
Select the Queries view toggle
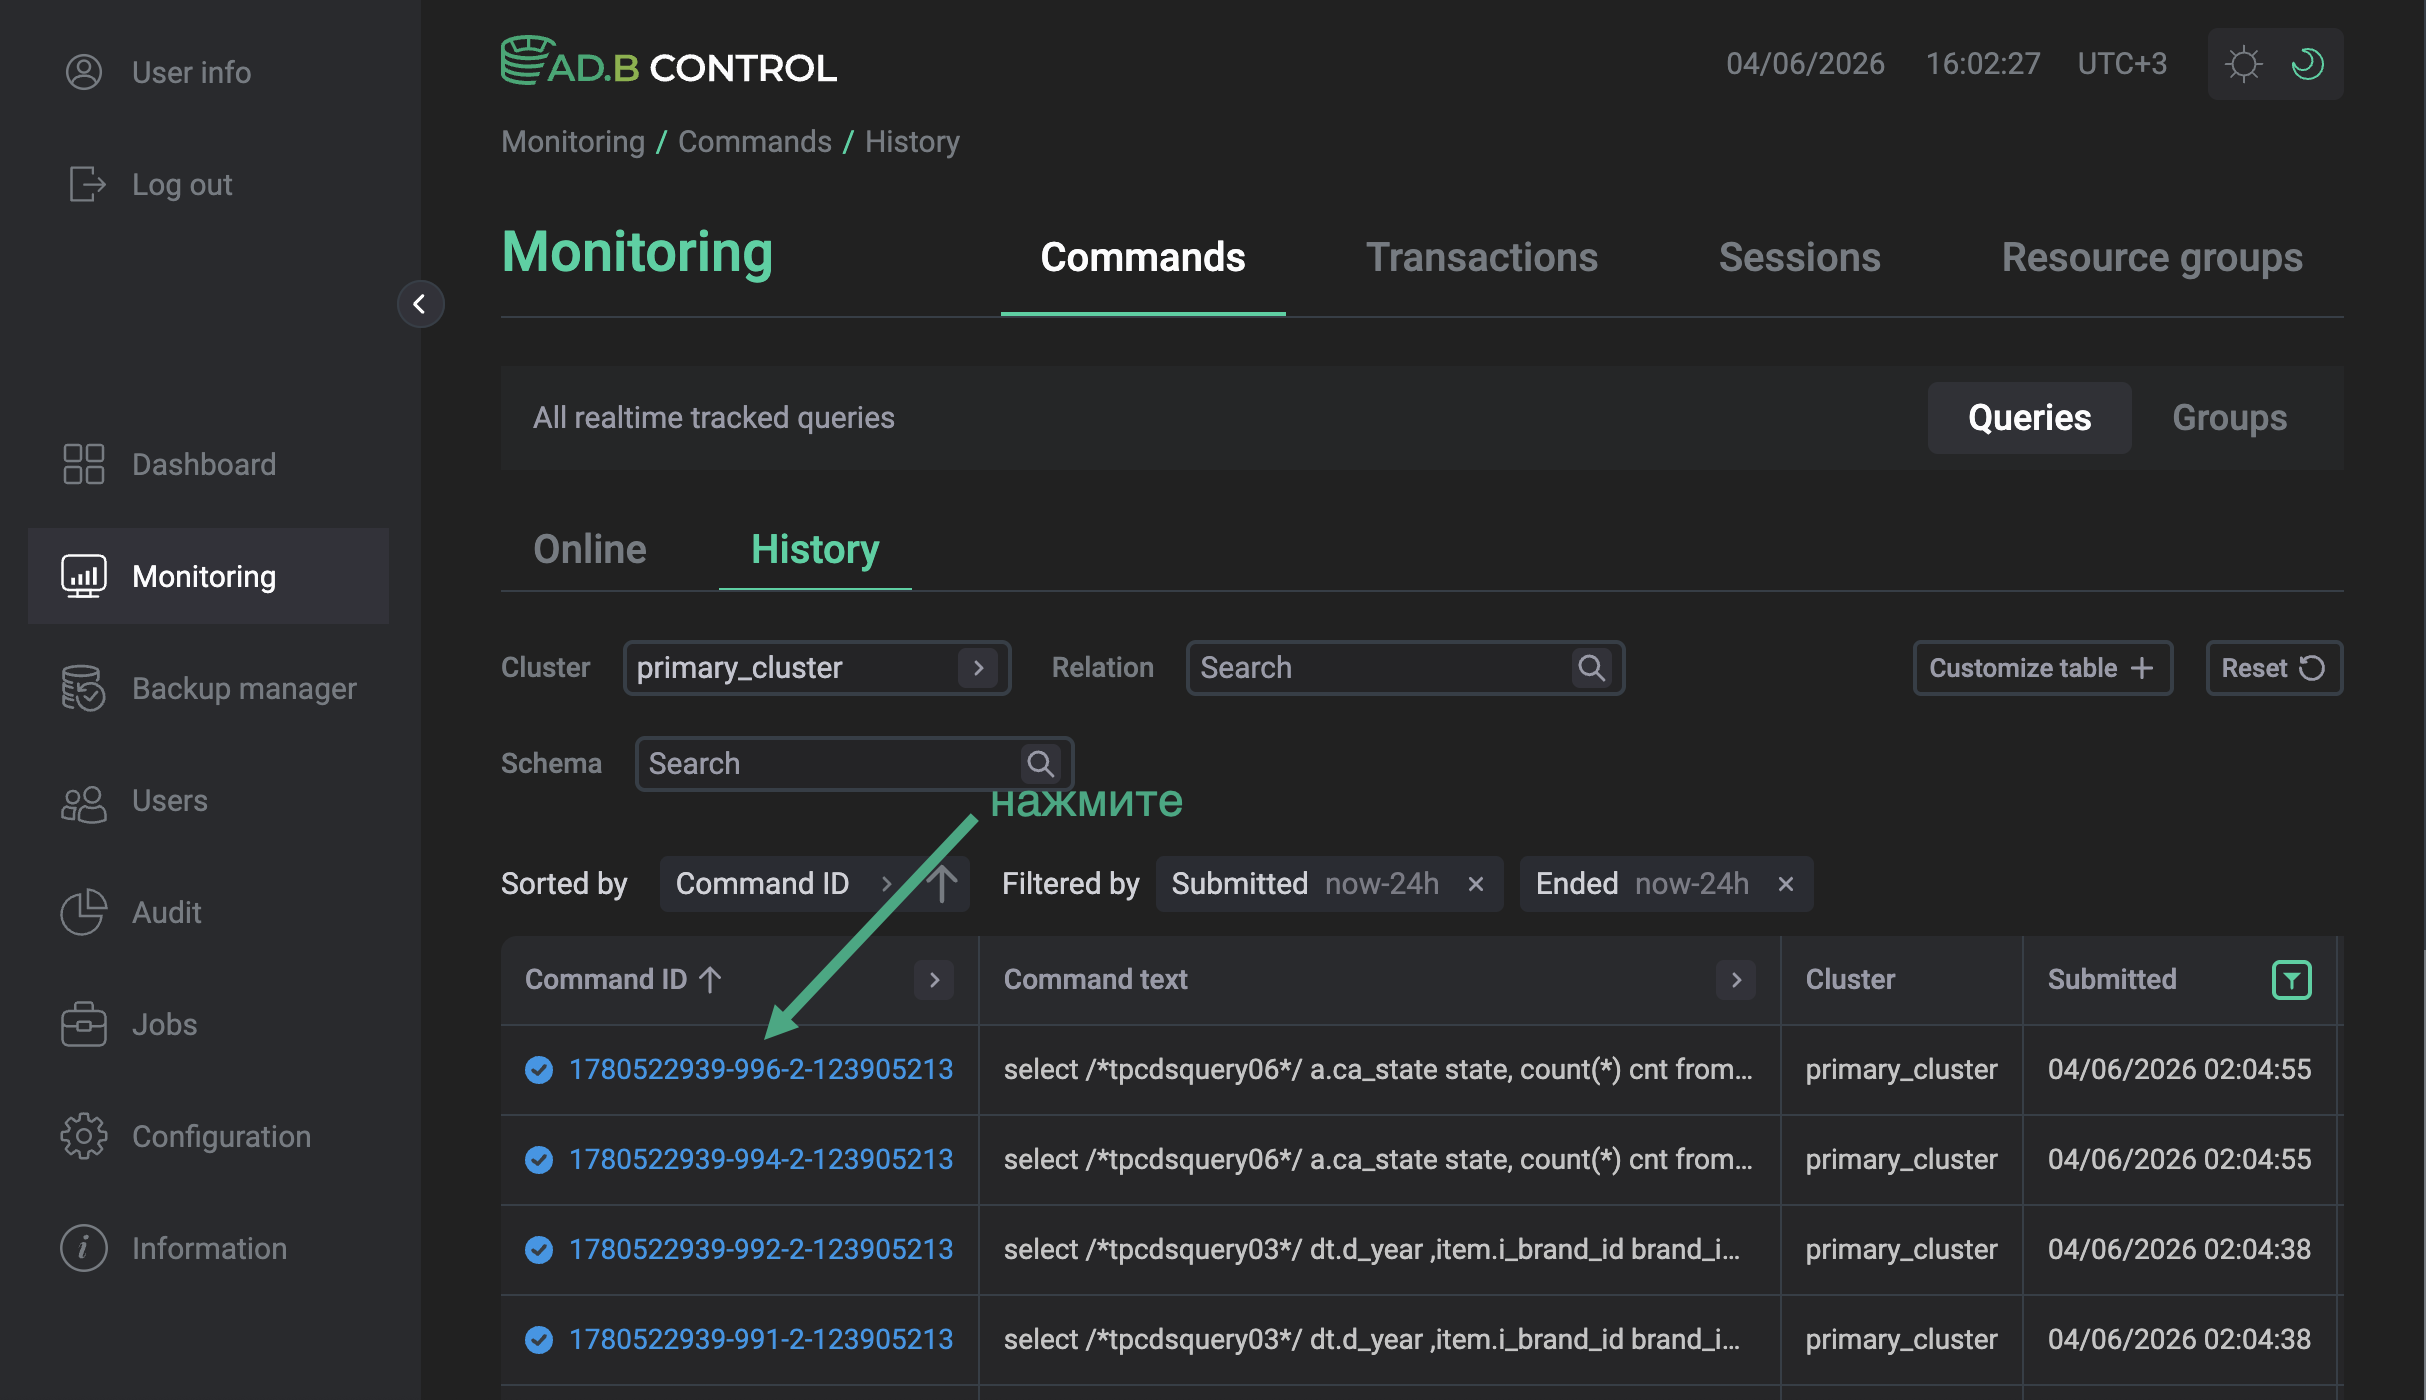coord(2030,418)
